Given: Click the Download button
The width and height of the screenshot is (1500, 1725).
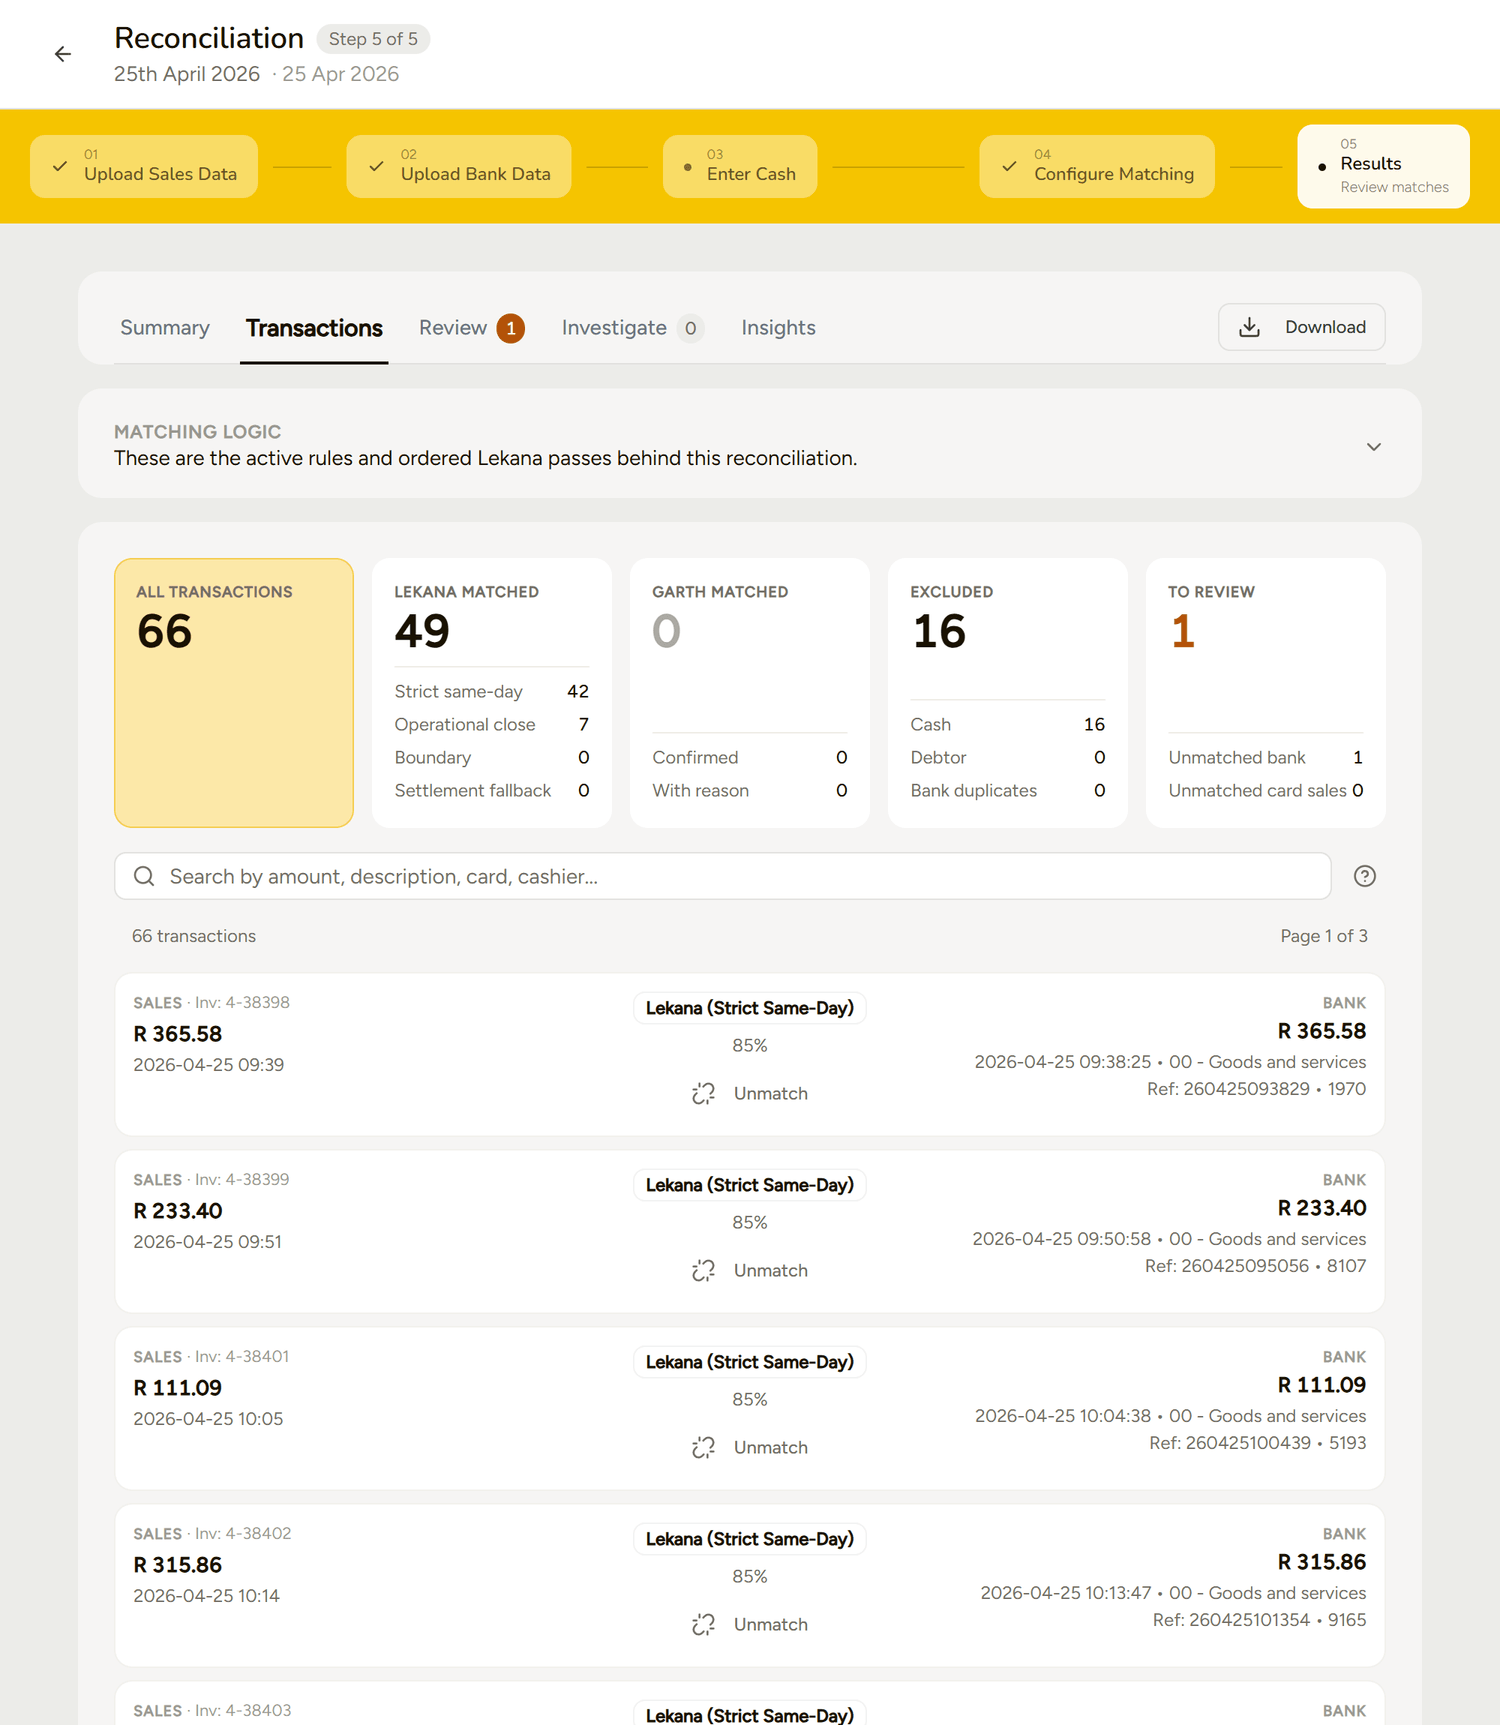Looking at the screenshot, I should 1301,327.
